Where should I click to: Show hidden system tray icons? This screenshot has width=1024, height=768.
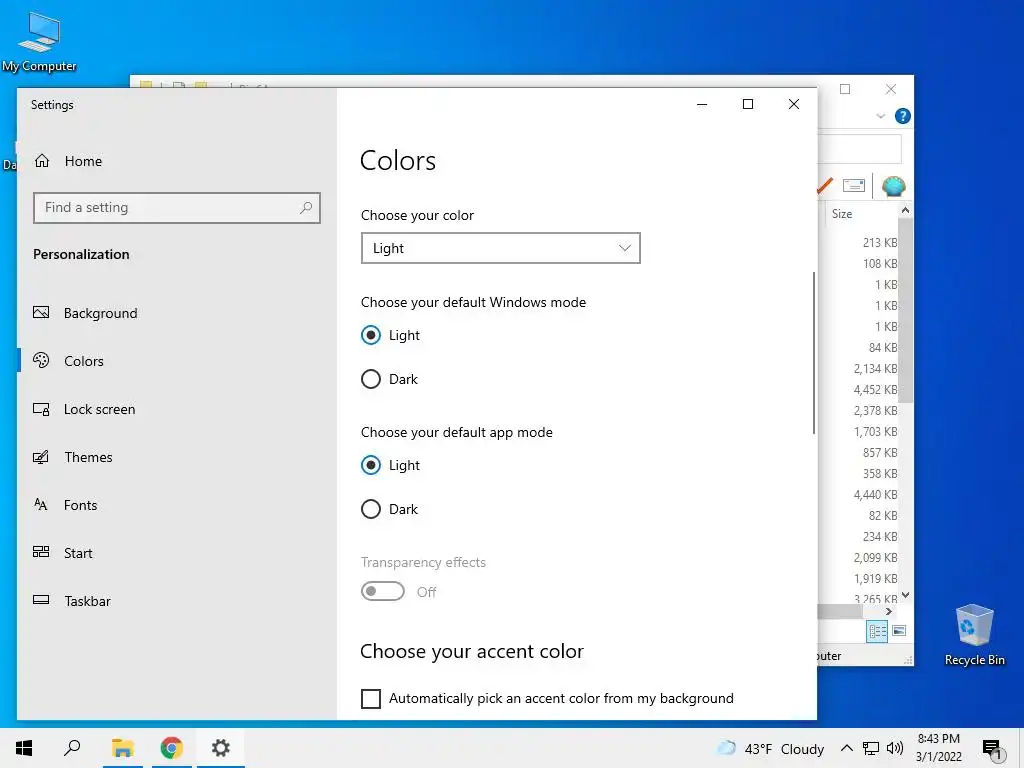tap(846, 748)
